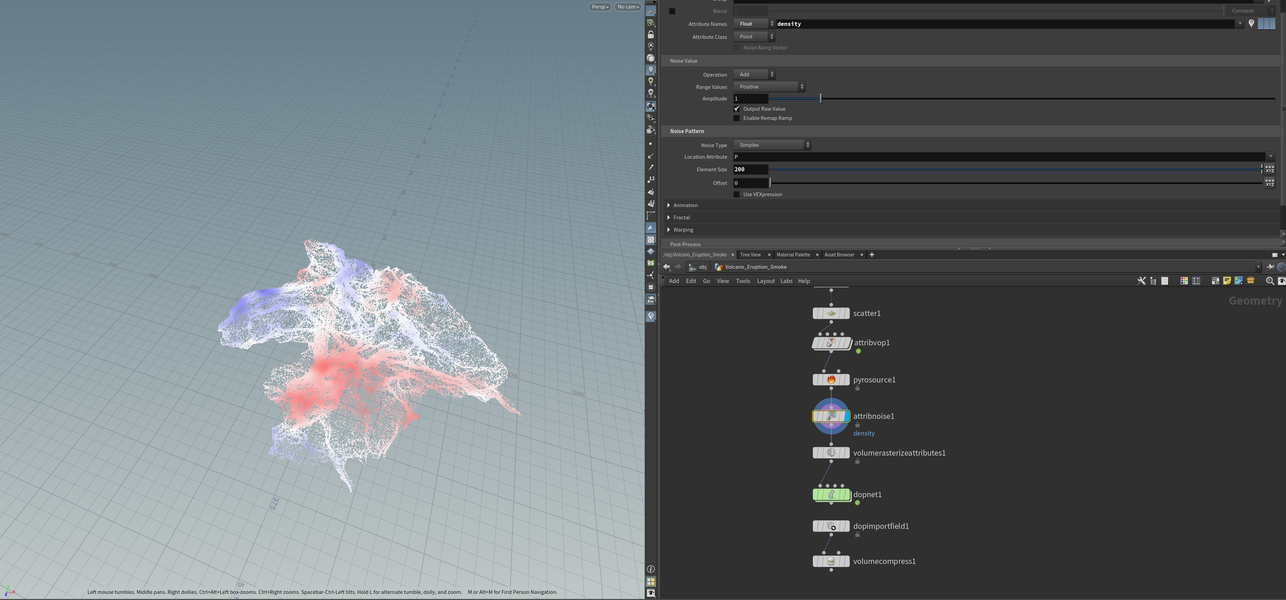Open the Persp viewport menu
Viewport: 1286px width, 600px height.
pos(599,7)
